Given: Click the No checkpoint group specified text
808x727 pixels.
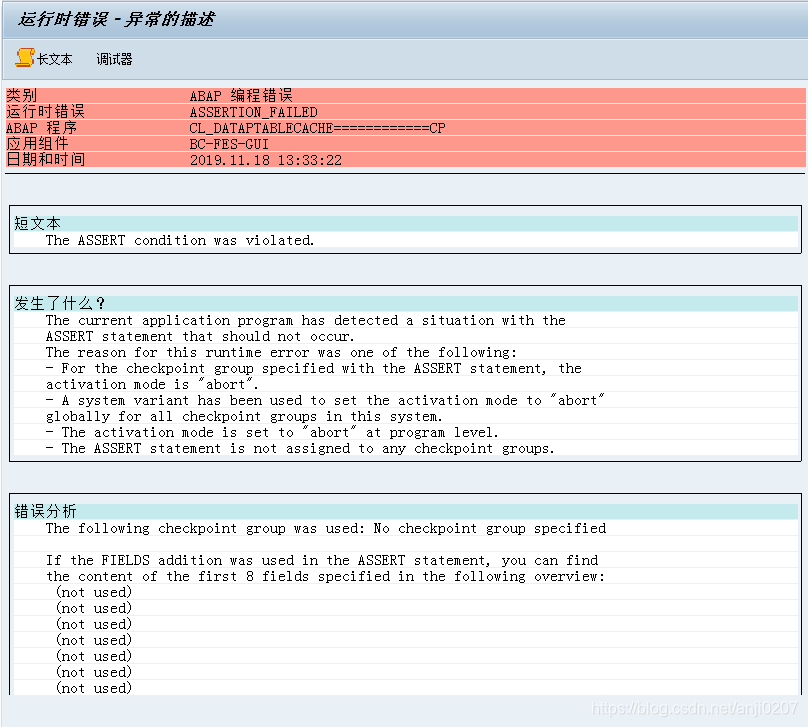Looking at the screenshot, I should pos(488,528).
